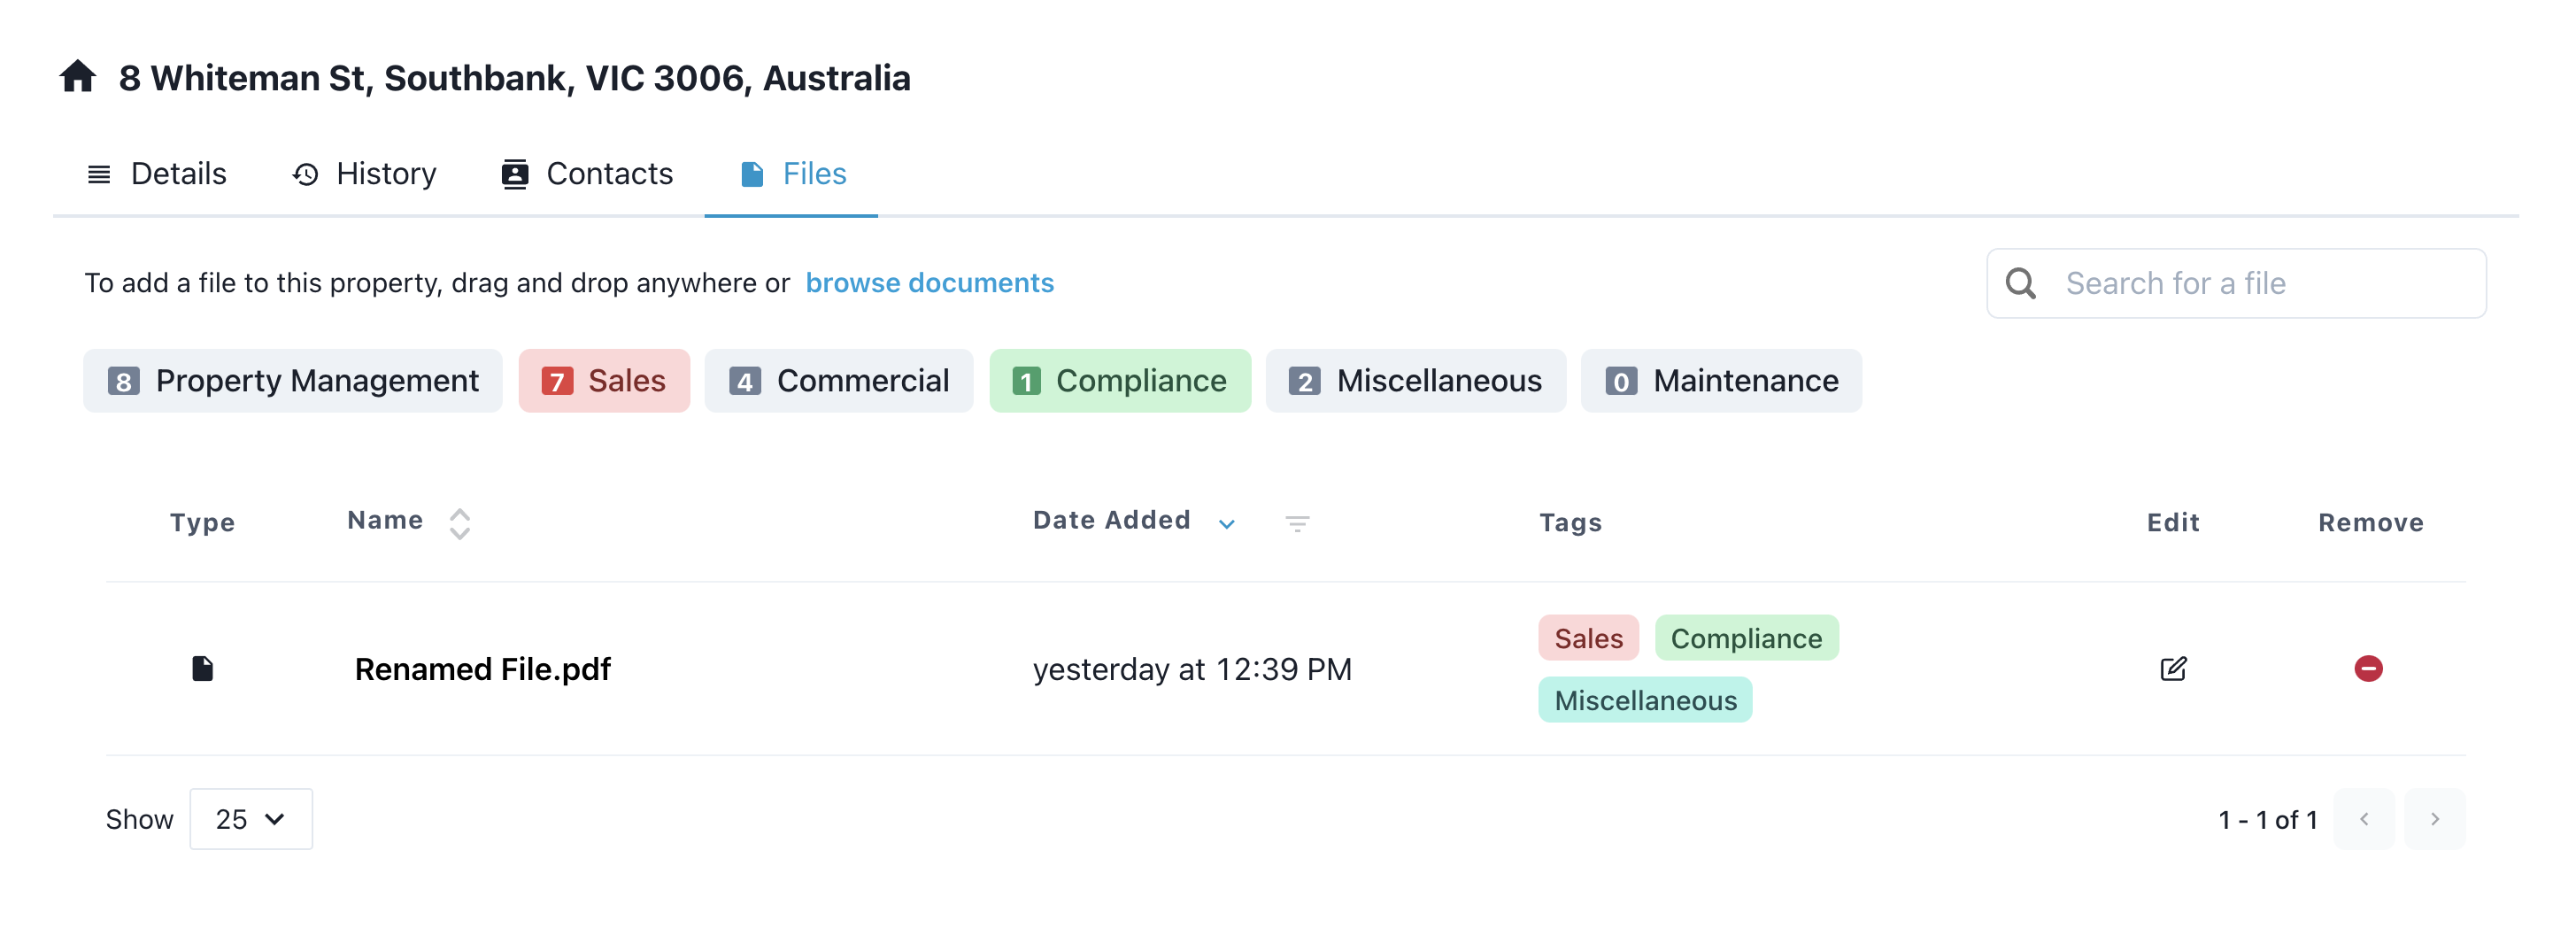Click the Miscellaneous tag on the file row

1644,700
